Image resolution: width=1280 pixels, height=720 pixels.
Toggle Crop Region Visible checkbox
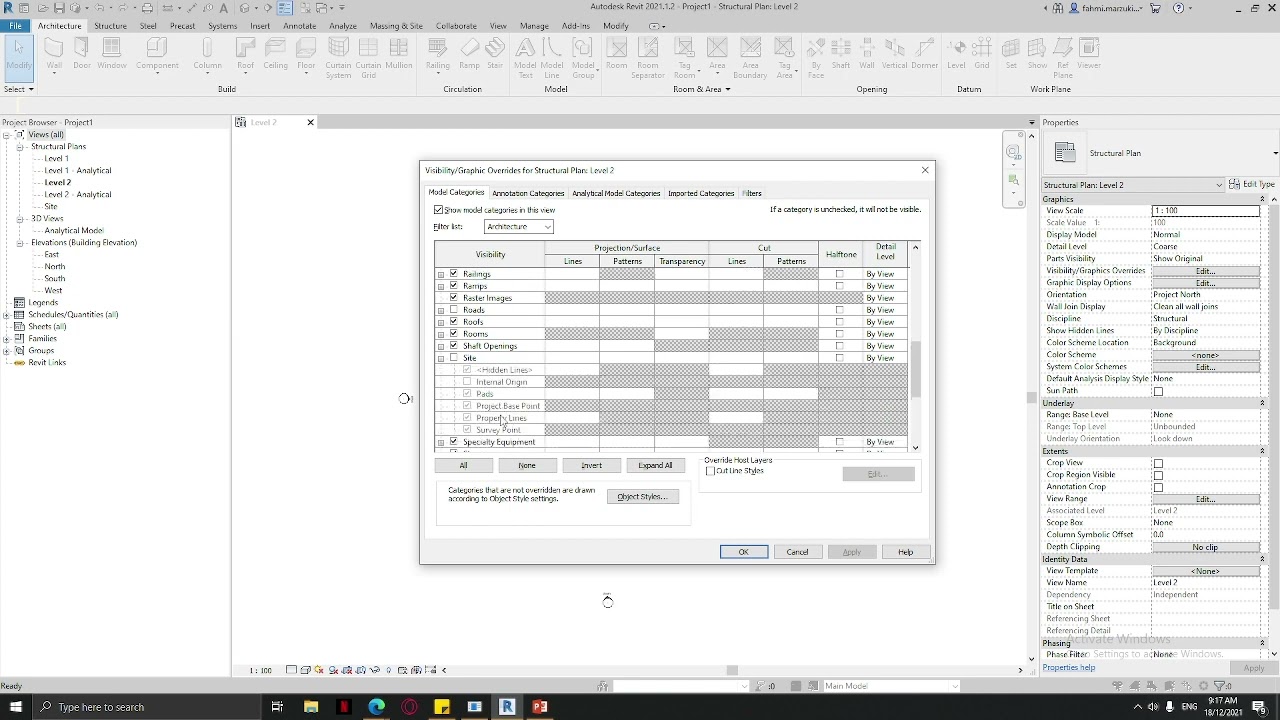[x=1158, y=475]
